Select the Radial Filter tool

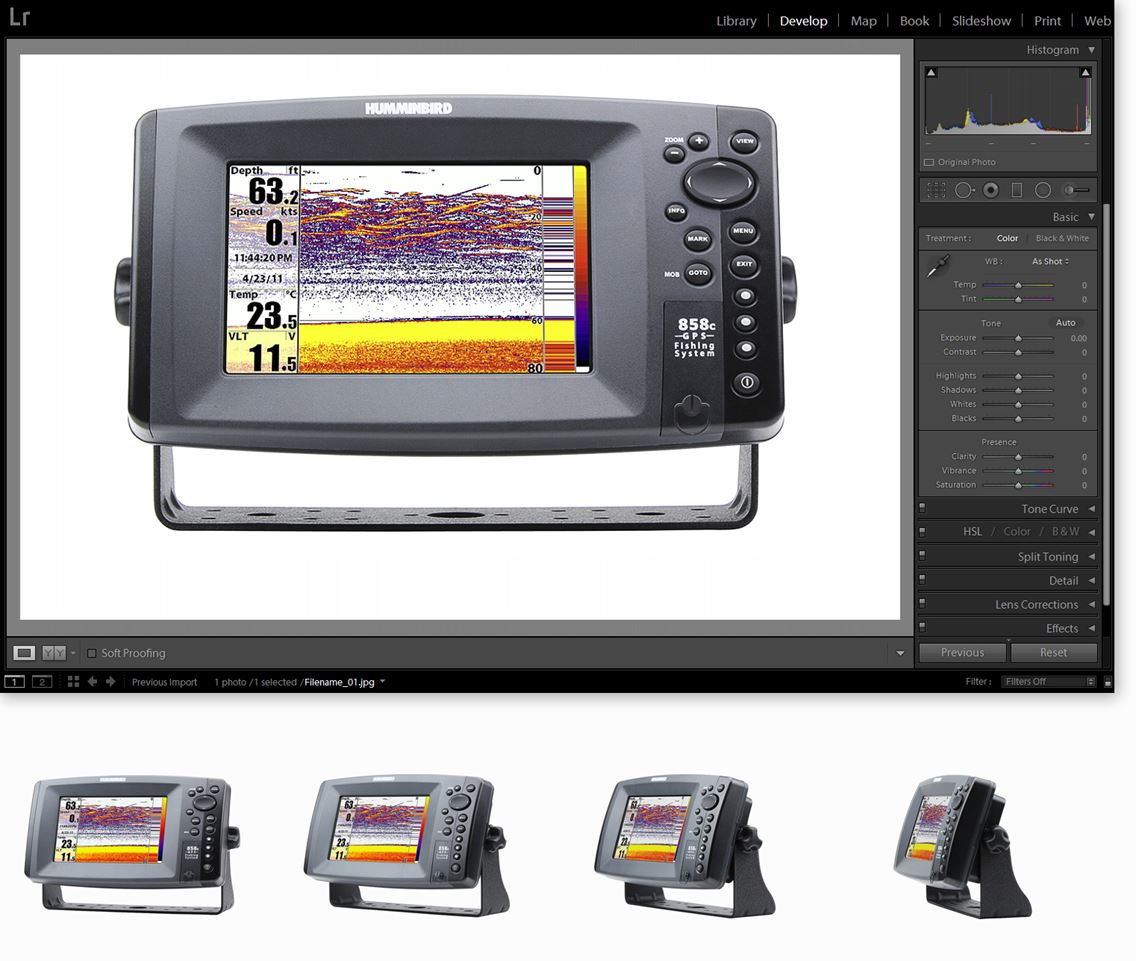pyautogui.click(x=1044, y=190)
